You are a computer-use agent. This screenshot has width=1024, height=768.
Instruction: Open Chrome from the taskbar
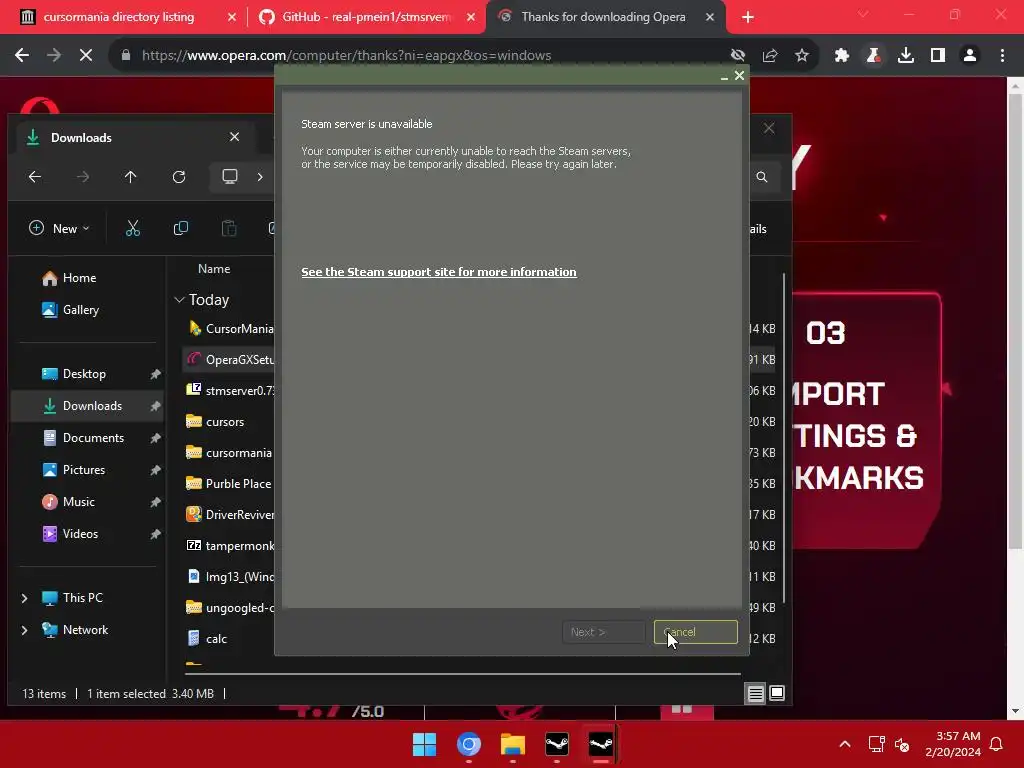[469, 744]
